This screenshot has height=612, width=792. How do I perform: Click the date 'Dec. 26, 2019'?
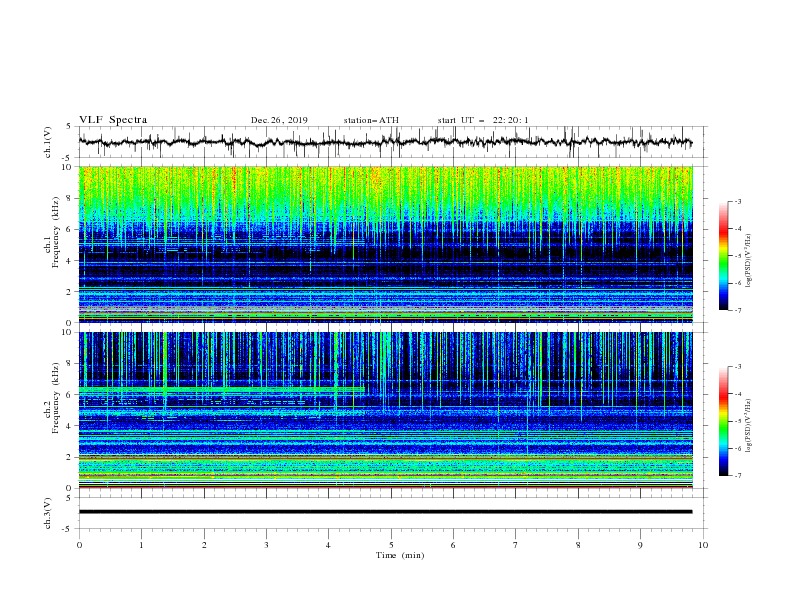[x=279, y=120]
